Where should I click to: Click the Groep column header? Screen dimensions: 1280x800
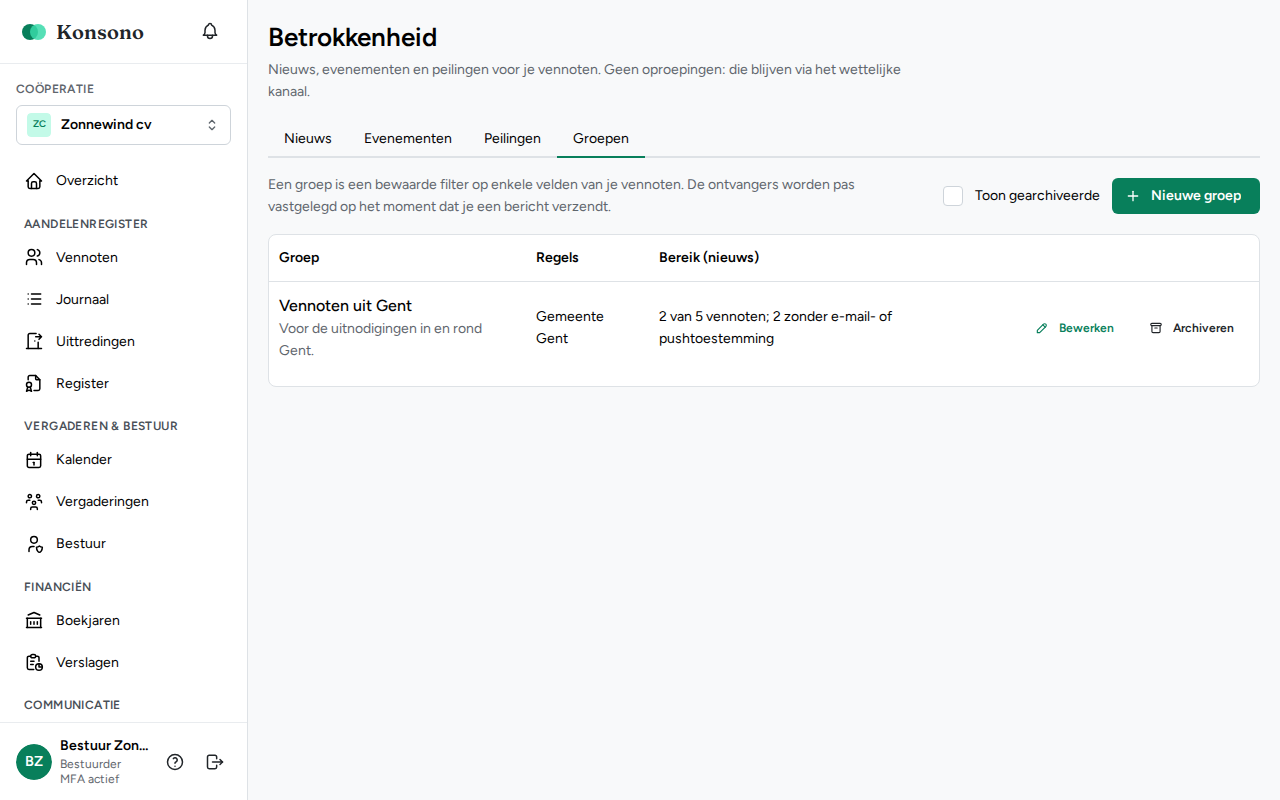[299, 258]
